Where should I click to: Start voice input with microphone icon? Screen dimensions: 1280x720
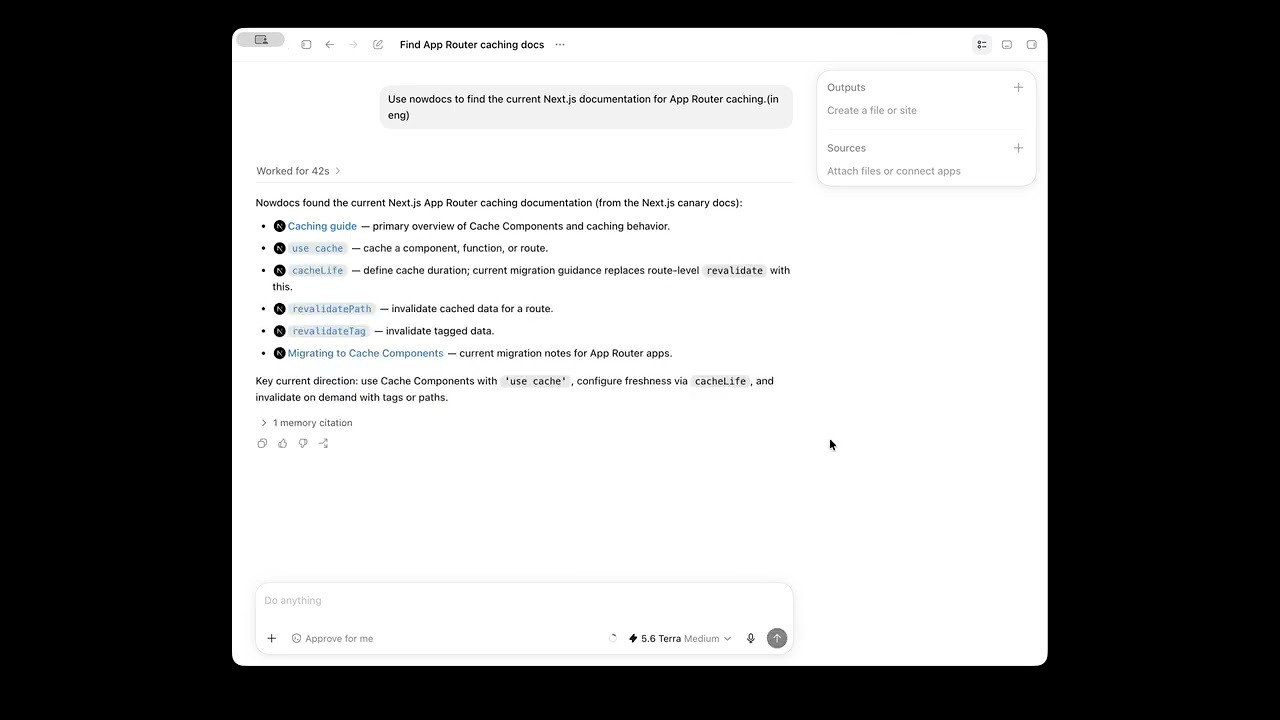tap(751, 638)
